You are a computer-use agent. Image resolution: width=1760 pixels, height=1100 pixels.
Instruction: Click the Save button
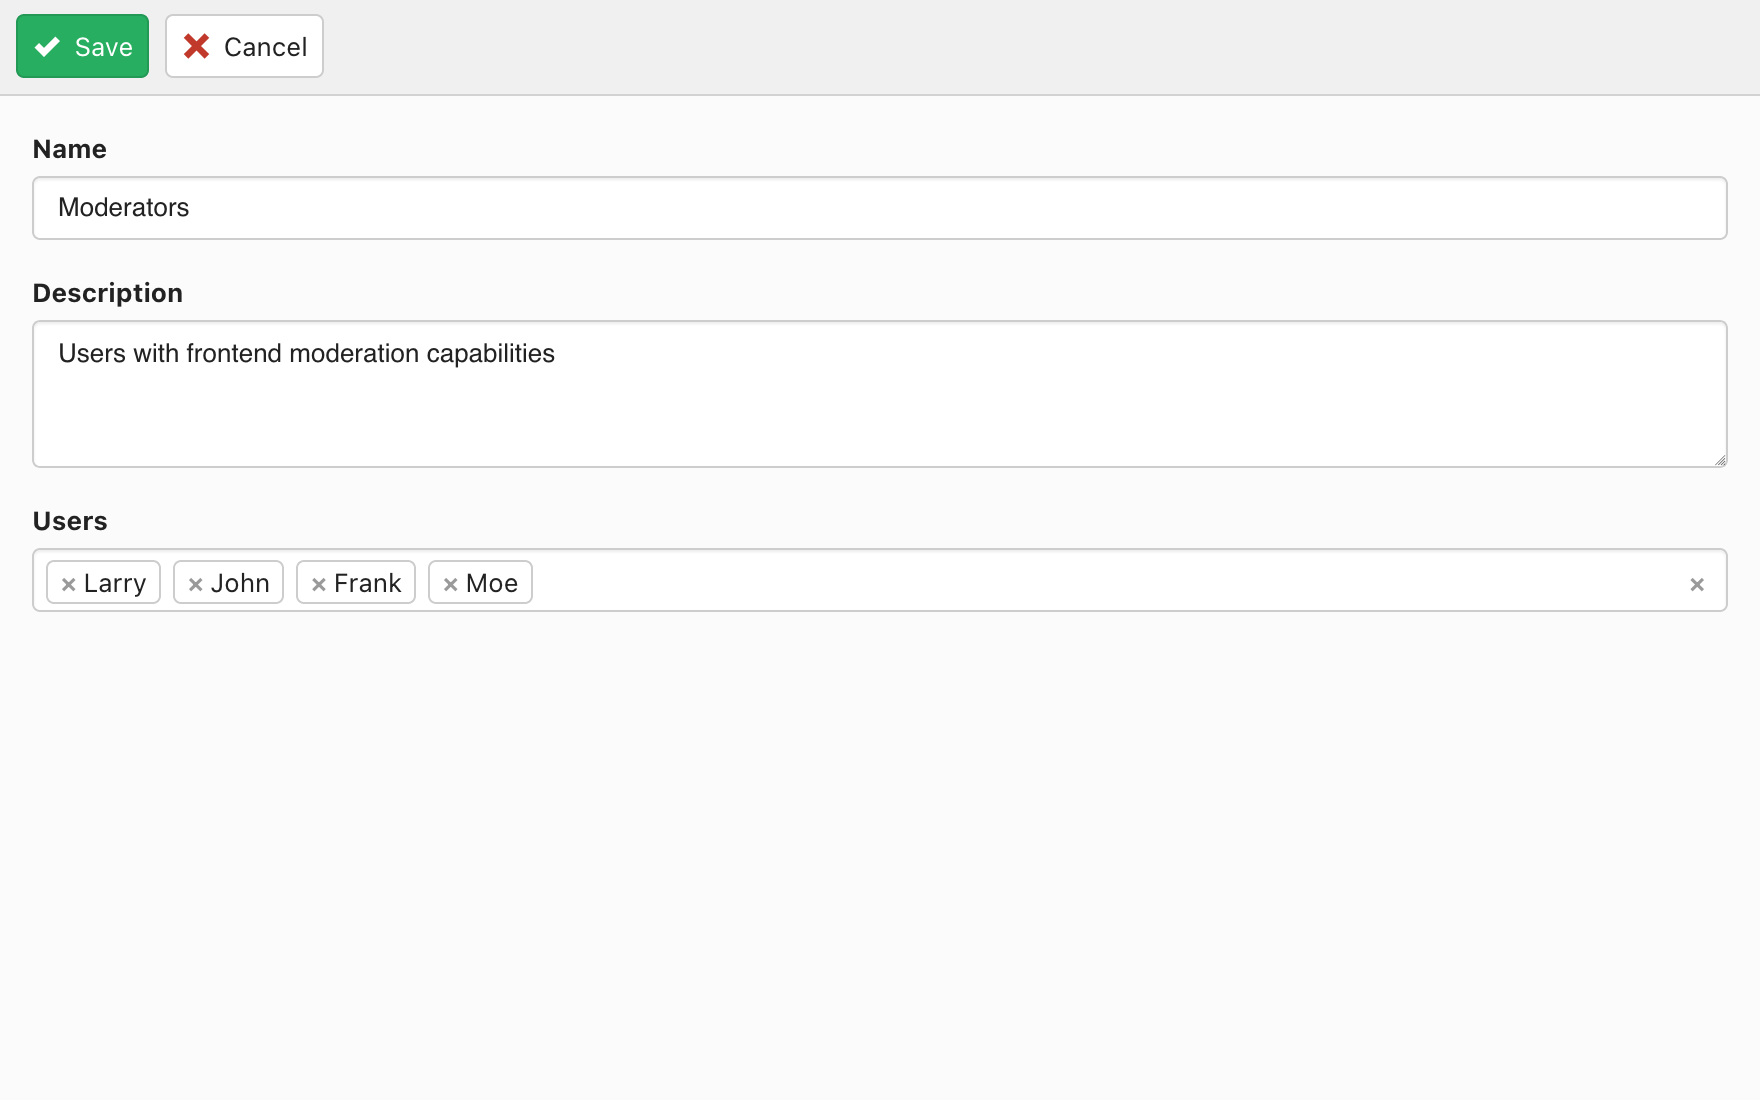82,46
